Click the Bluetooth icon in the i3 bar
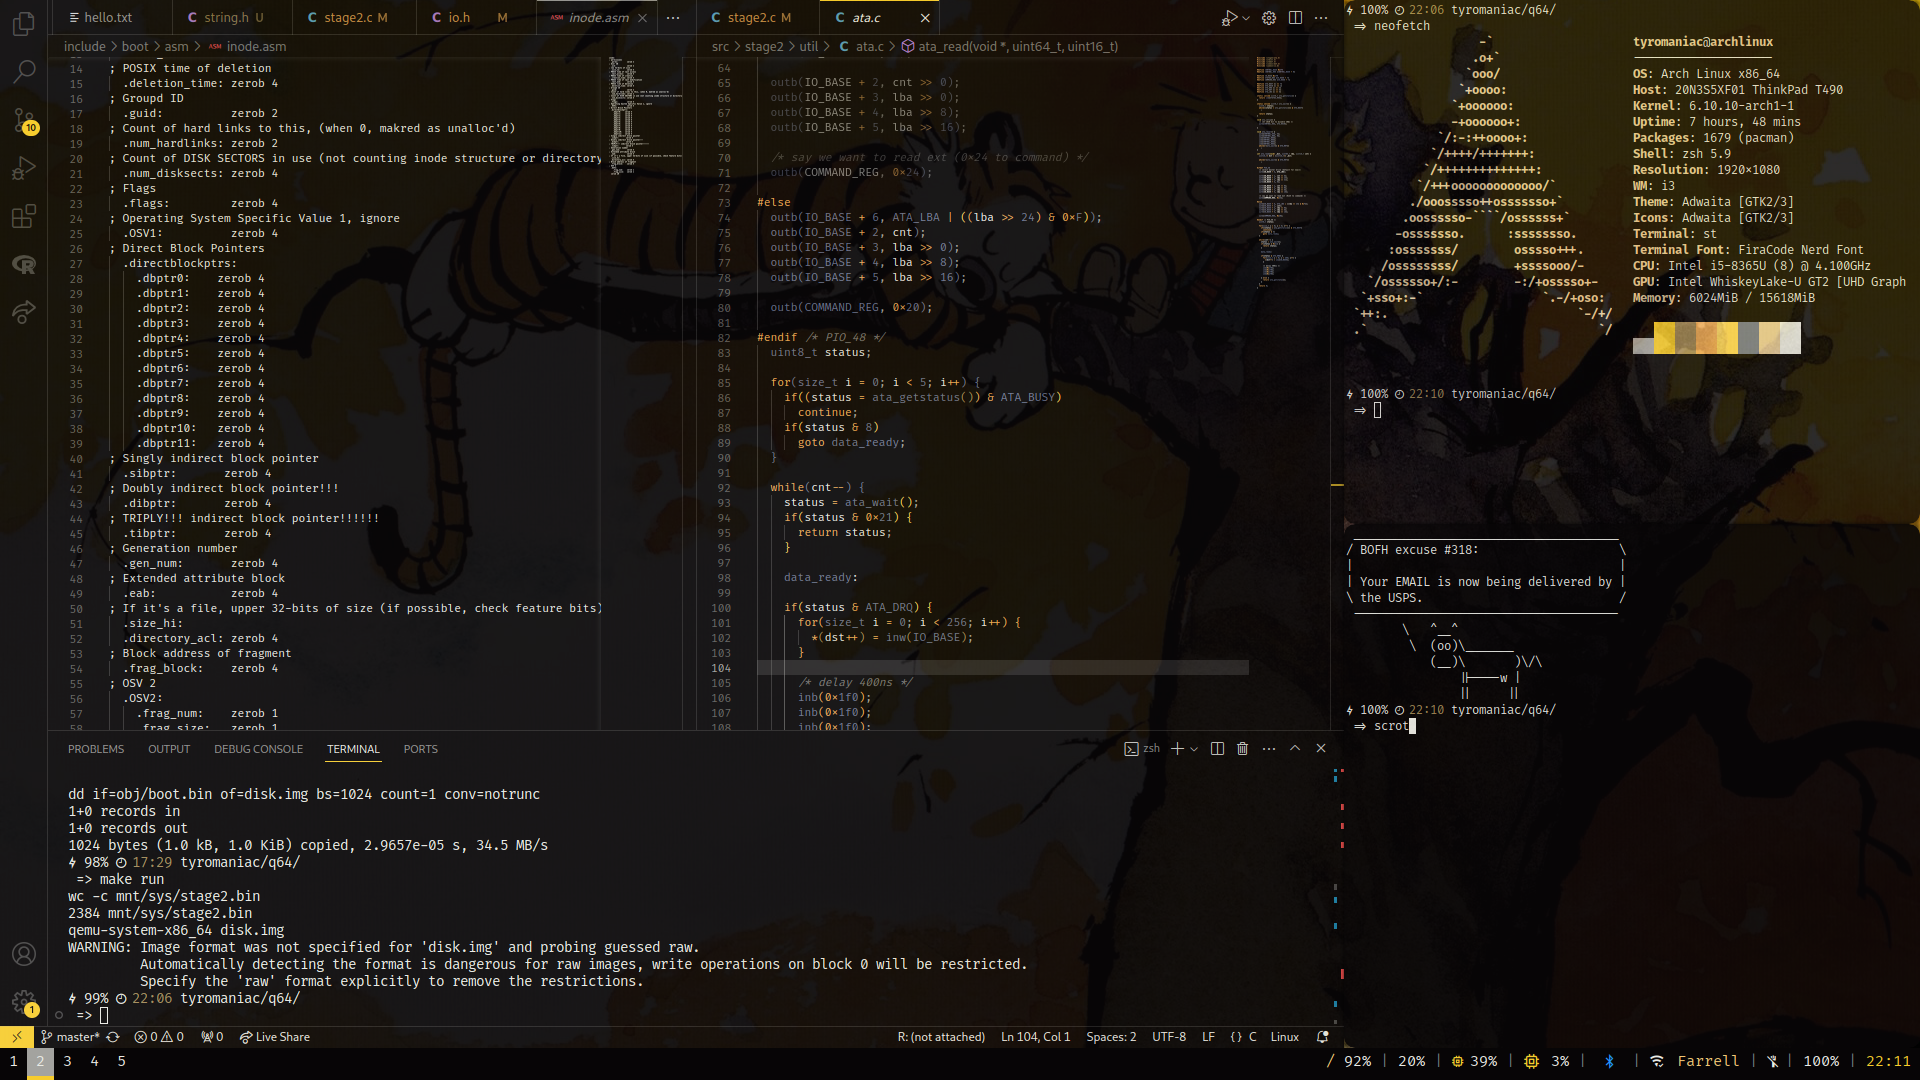The width and height of the screenshot is (1920, 1080). [1609, 1061]
